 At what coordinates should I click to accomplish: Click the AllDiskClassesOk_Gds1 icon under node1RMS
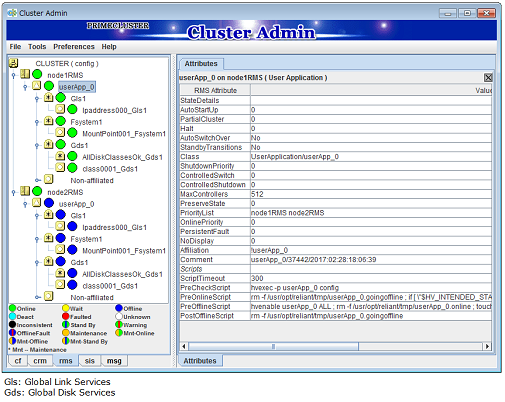click(60, 156)
